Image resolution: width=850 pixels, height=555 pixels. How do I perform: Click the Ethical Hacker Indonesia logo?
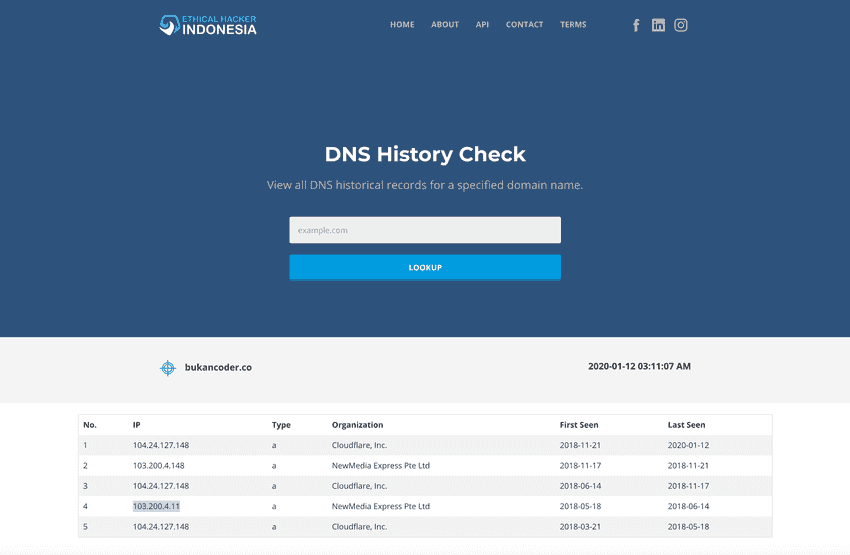[208, 25]
